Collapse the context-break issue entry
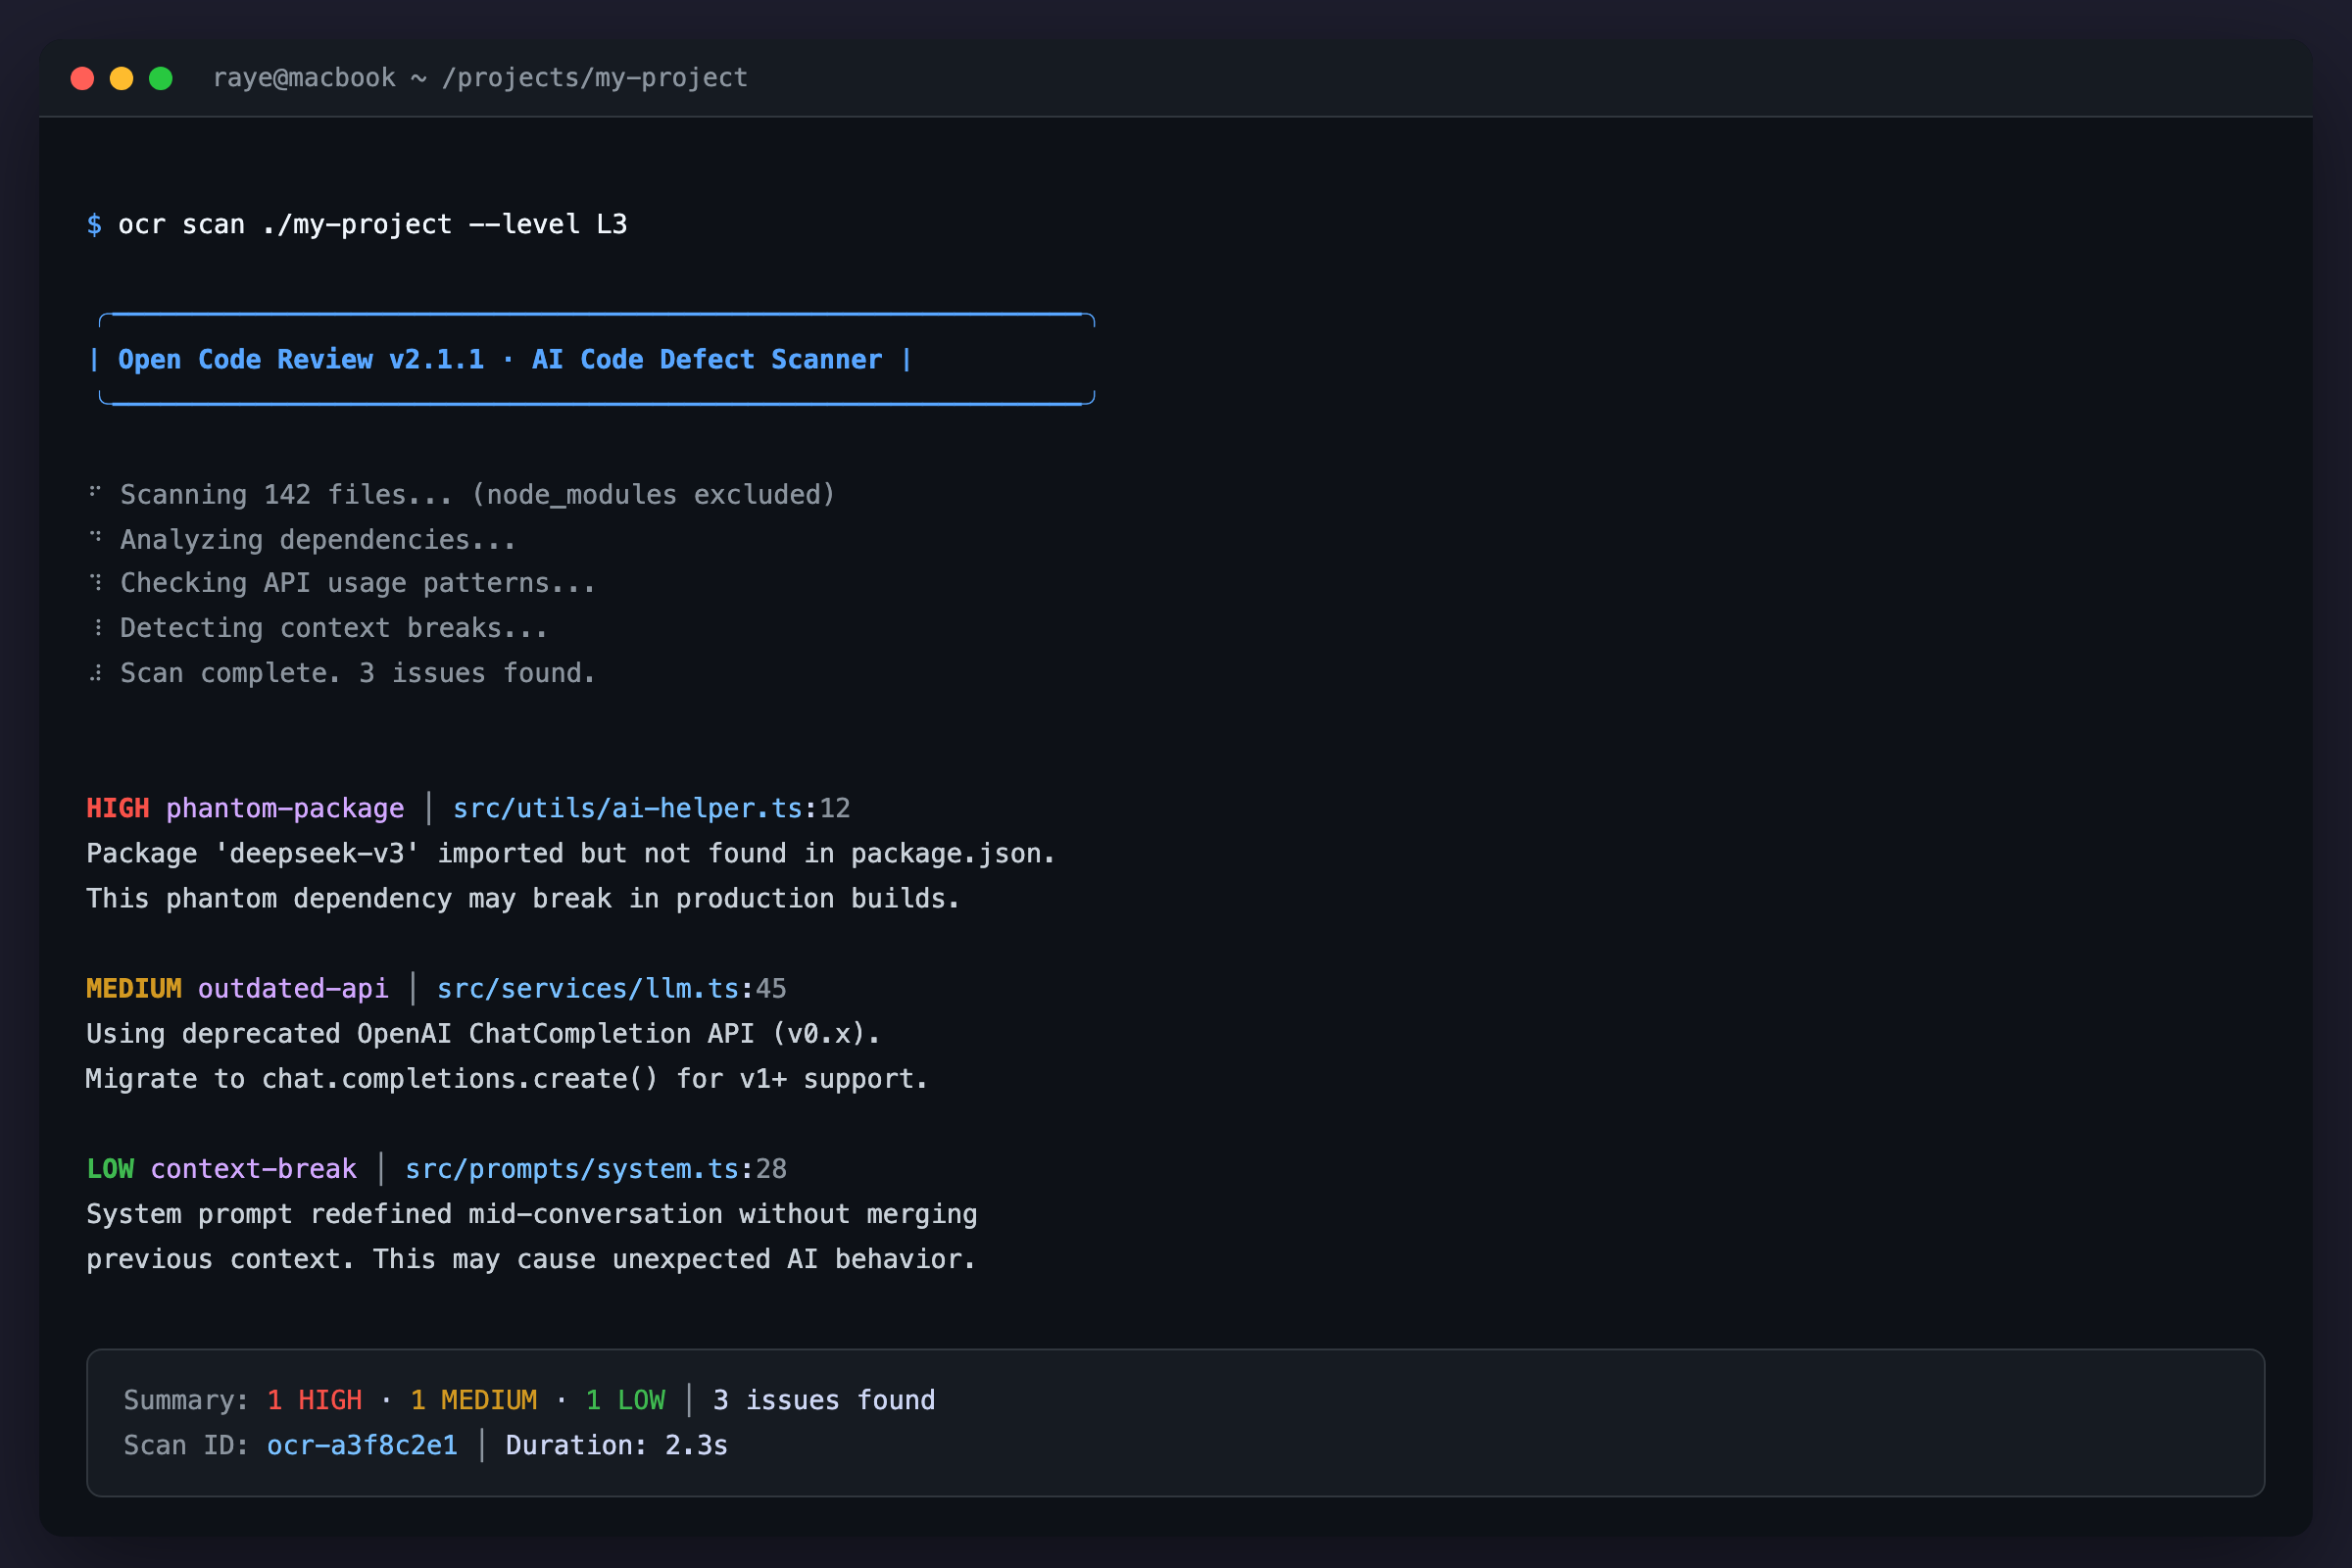The image size is (2352, 1568). 253,1168
